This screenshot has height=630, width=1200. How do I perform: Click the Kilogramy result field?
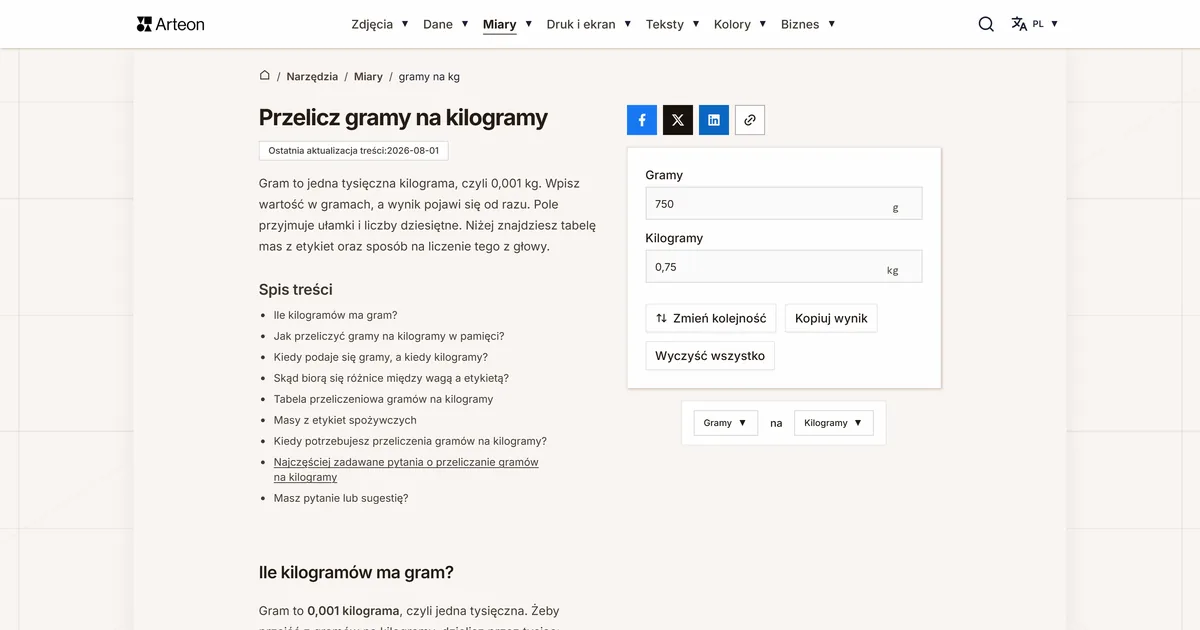point(784,266)
